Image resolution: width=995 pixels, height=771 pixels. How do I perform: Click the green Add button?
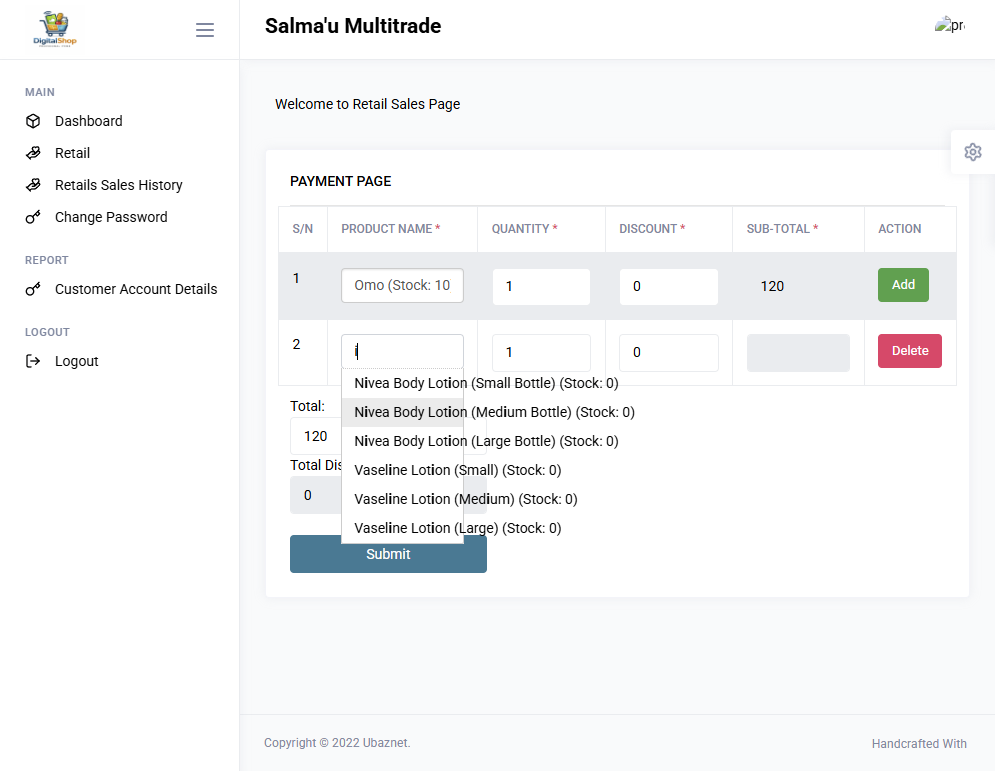[903, 285]
